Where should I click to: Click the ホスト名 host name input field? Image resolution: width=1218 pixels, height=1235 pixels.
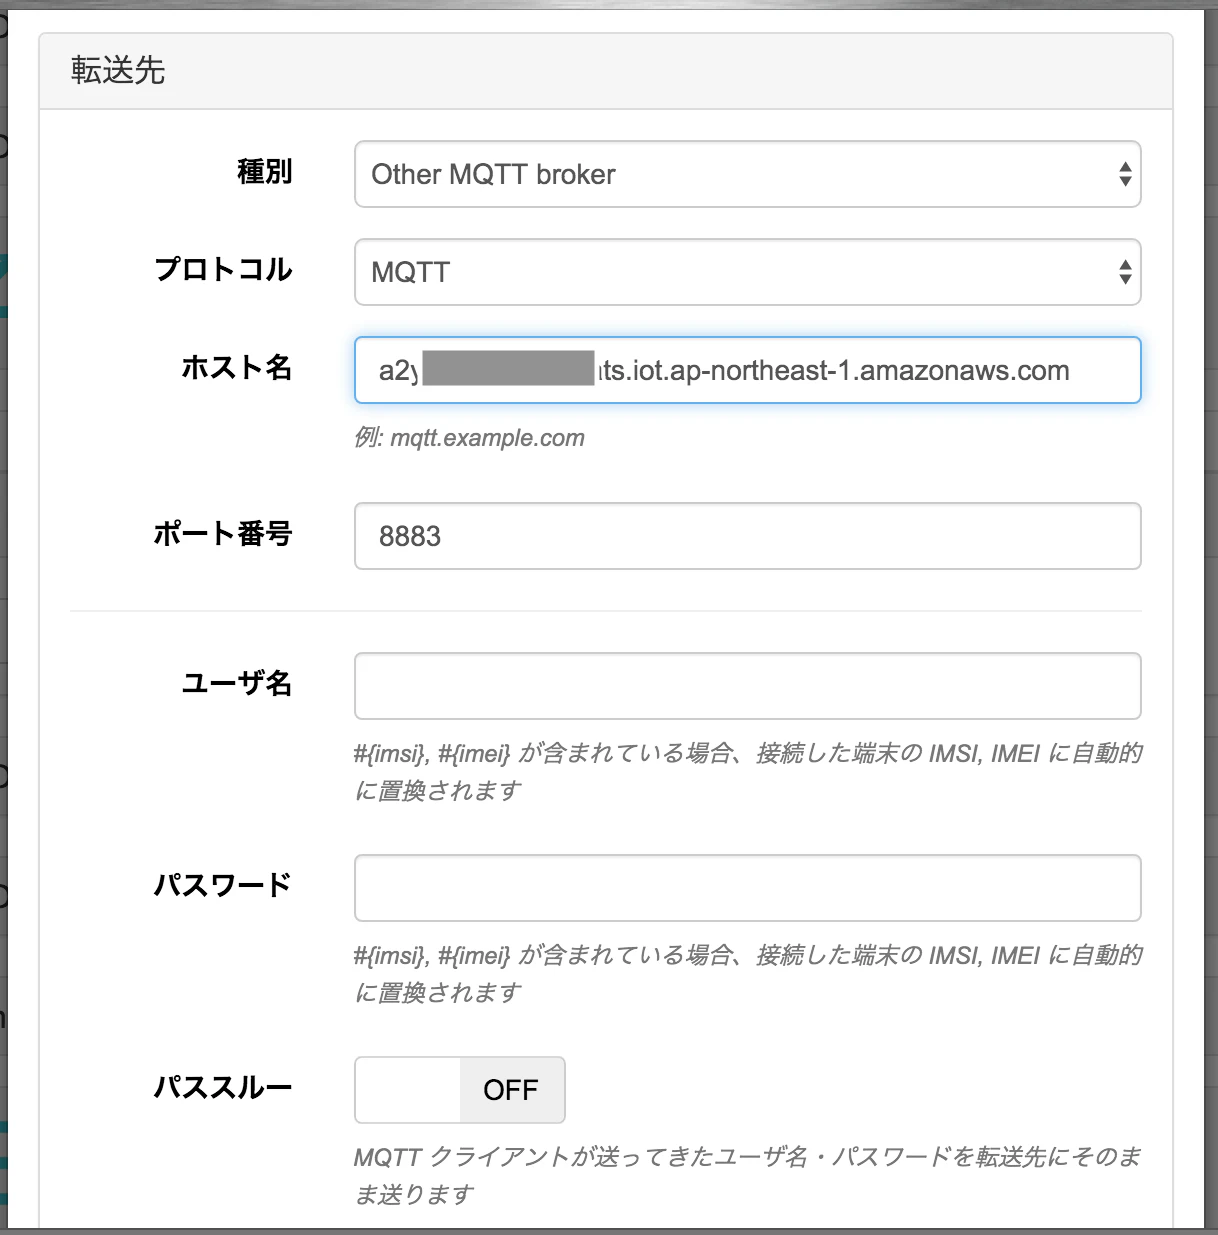(x=747, y=370)
